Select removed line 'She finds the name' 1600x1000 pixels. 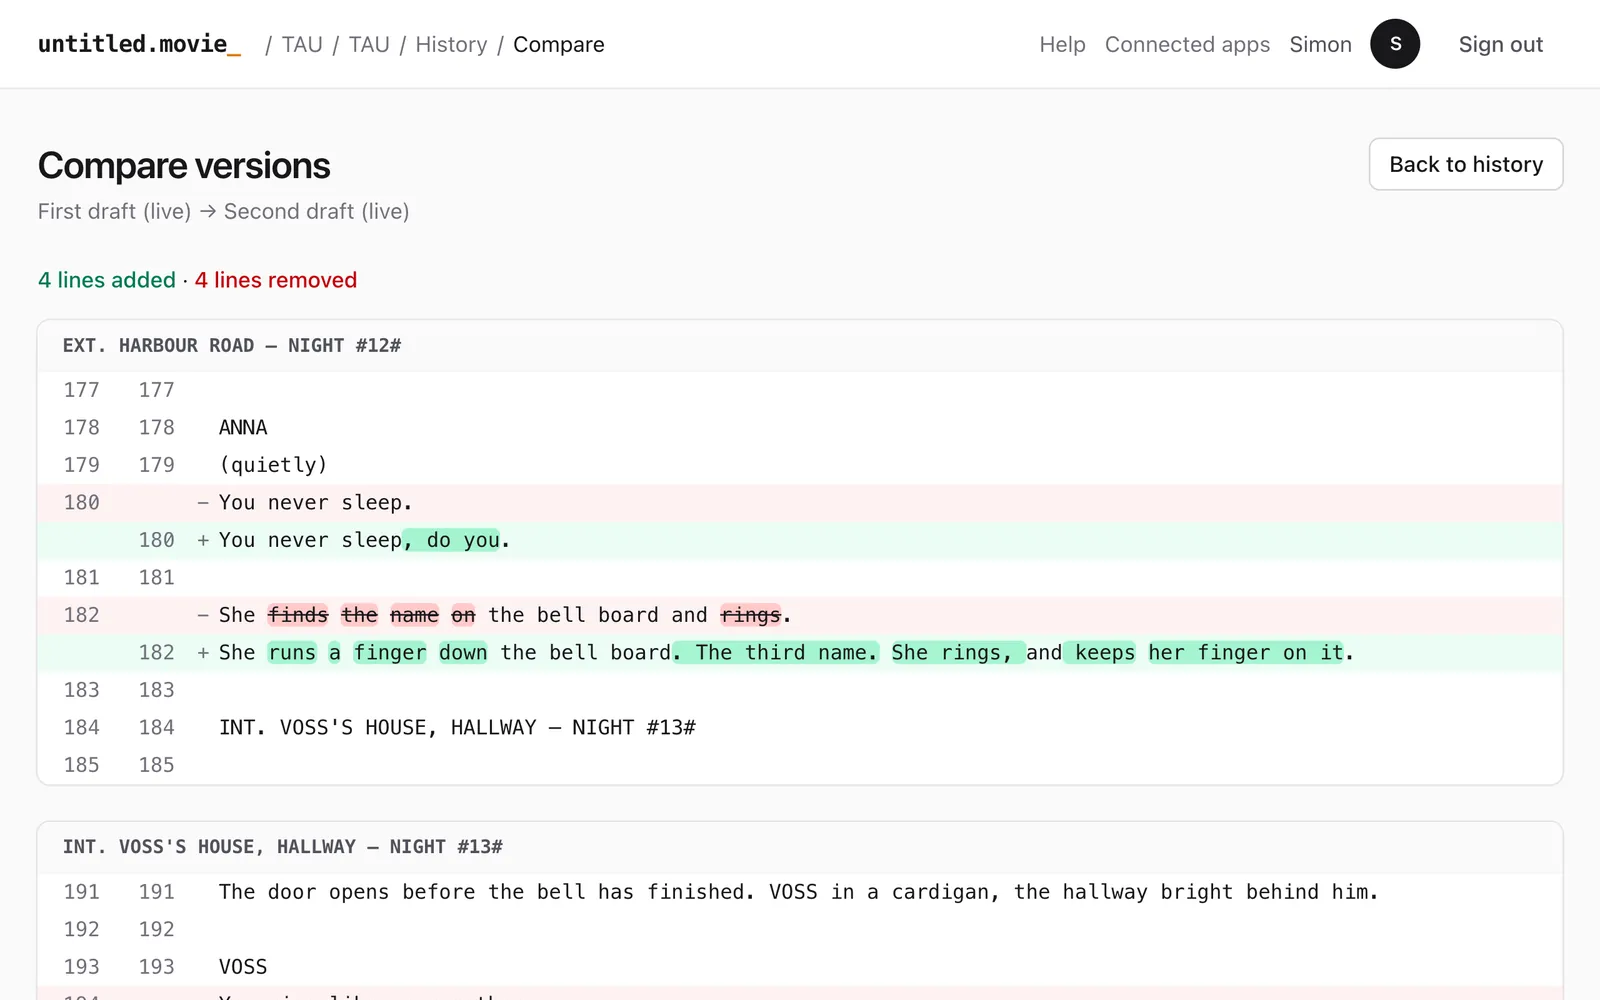click(x=800, y=615)
